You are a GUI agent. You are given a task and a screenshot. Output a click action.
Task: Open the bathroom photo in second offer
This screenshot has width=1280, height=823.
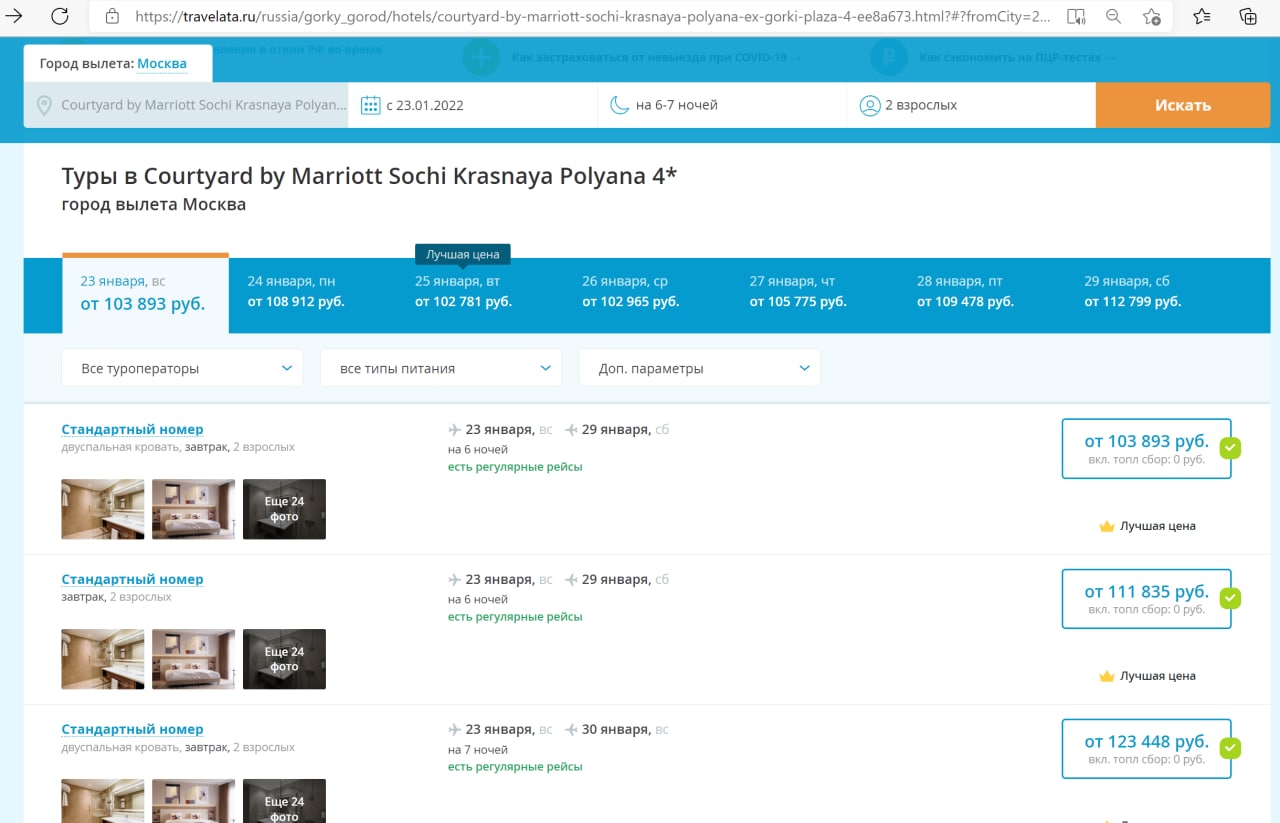[103, 659]
